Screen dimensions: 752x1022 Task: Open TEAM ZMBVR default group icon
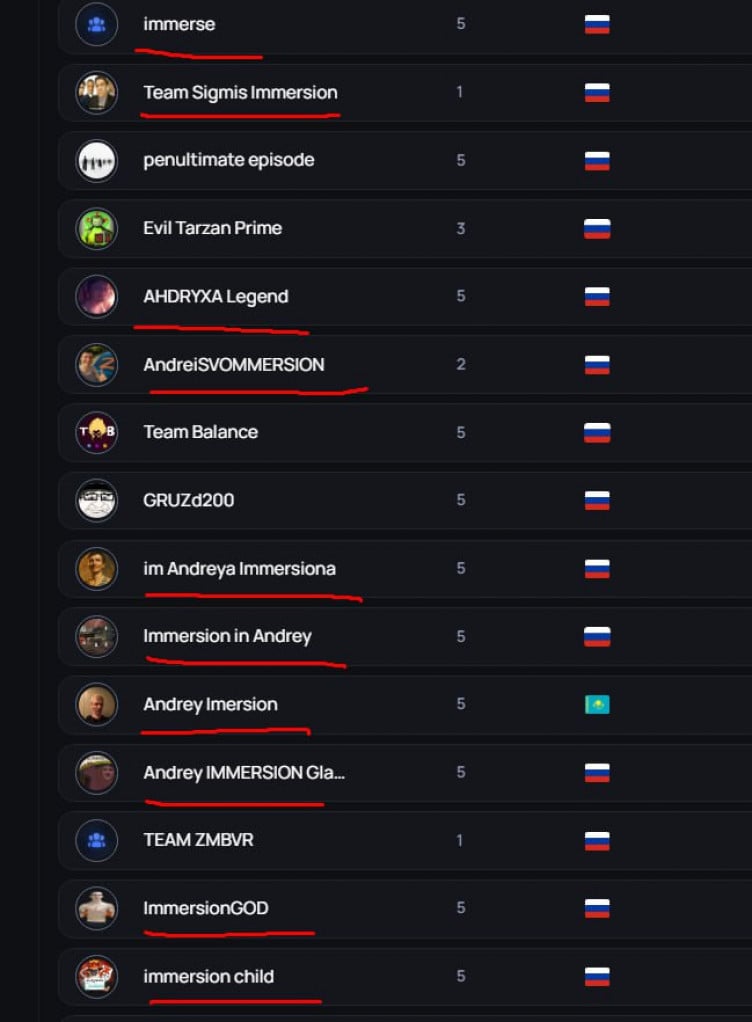click(96, 840)
